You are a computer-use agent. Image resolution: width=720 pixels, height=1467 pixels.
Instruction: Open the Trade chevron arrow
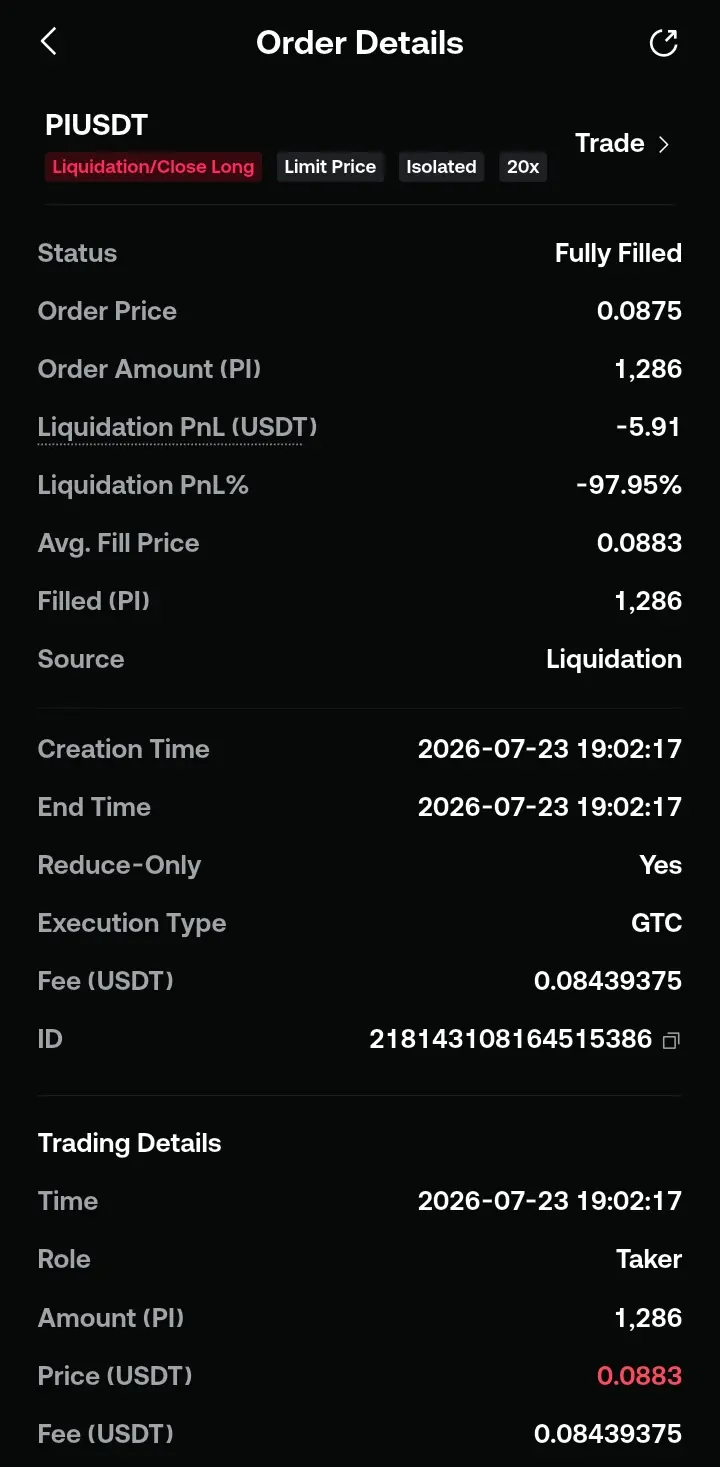663,144
